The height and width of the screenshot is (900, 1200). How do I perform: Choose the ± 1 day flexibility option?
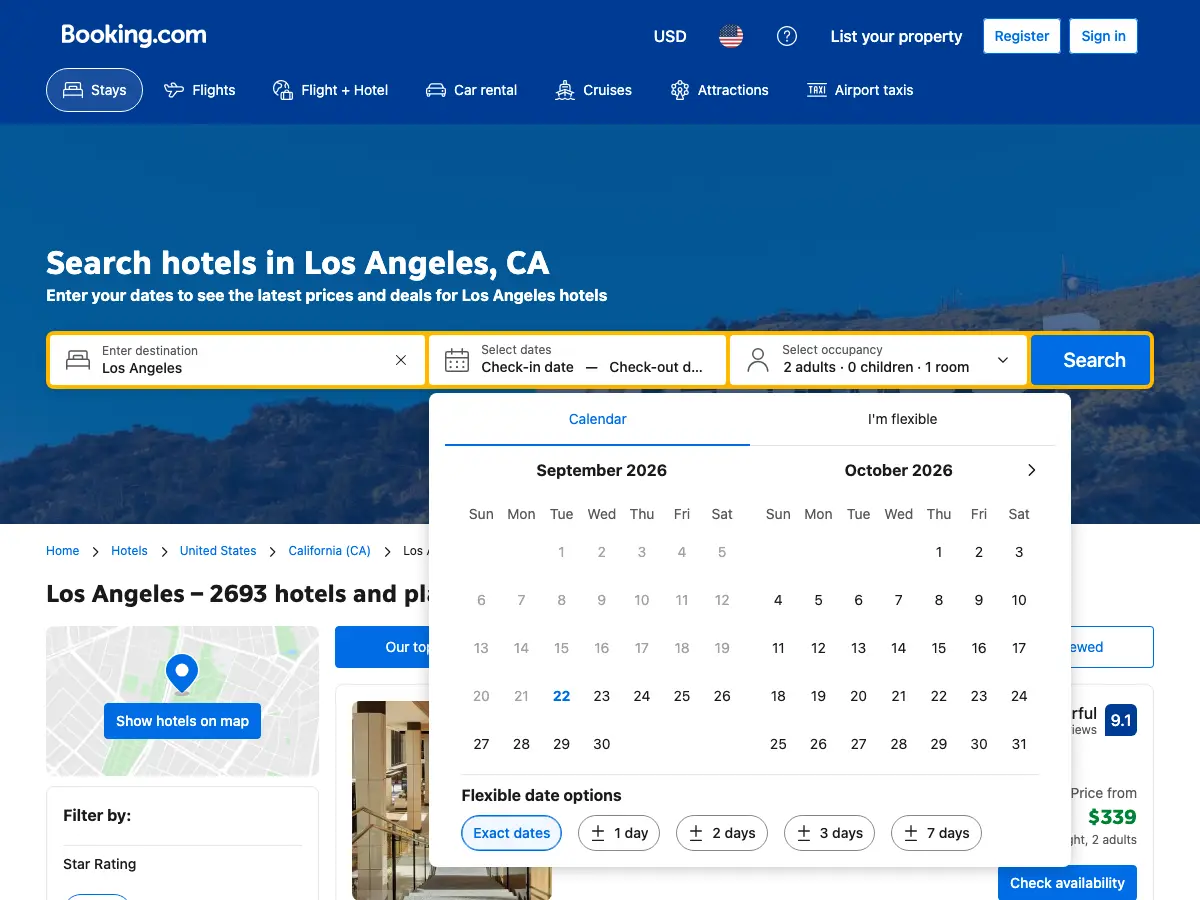coord(619,833)
